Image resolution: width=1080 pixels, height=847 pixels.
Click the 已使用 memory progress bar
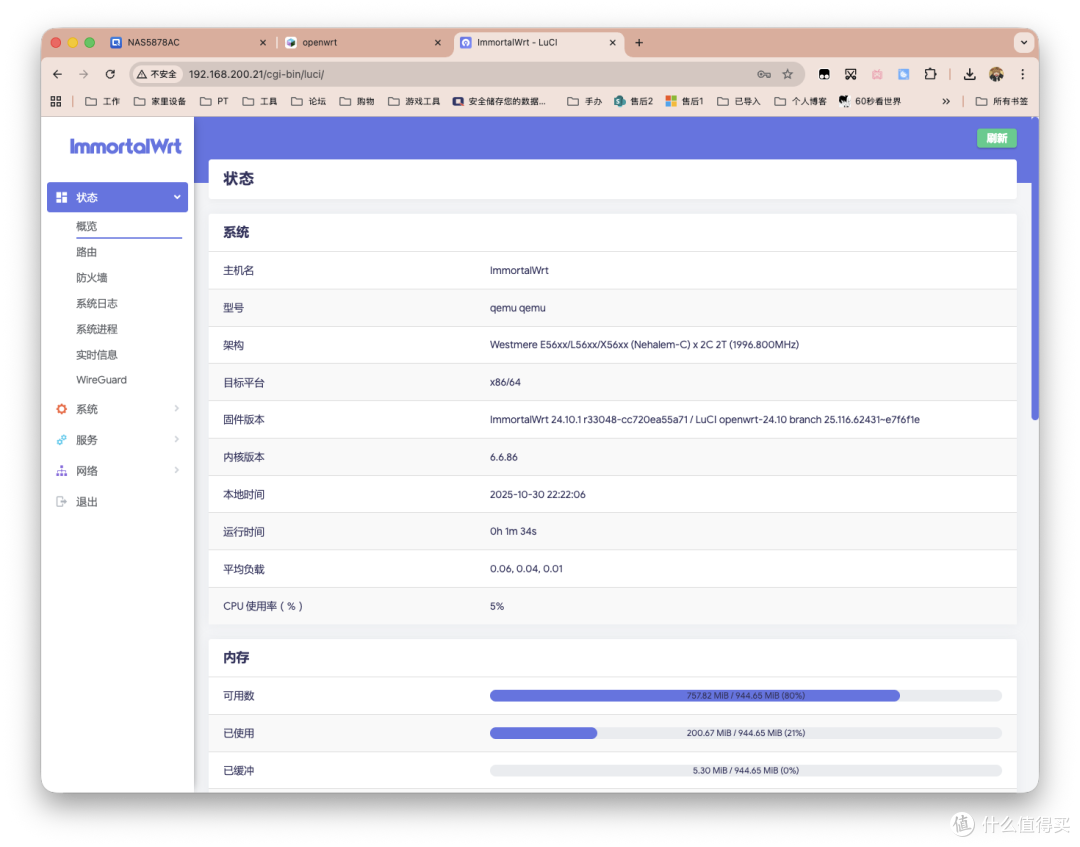[x=745, y=733]
